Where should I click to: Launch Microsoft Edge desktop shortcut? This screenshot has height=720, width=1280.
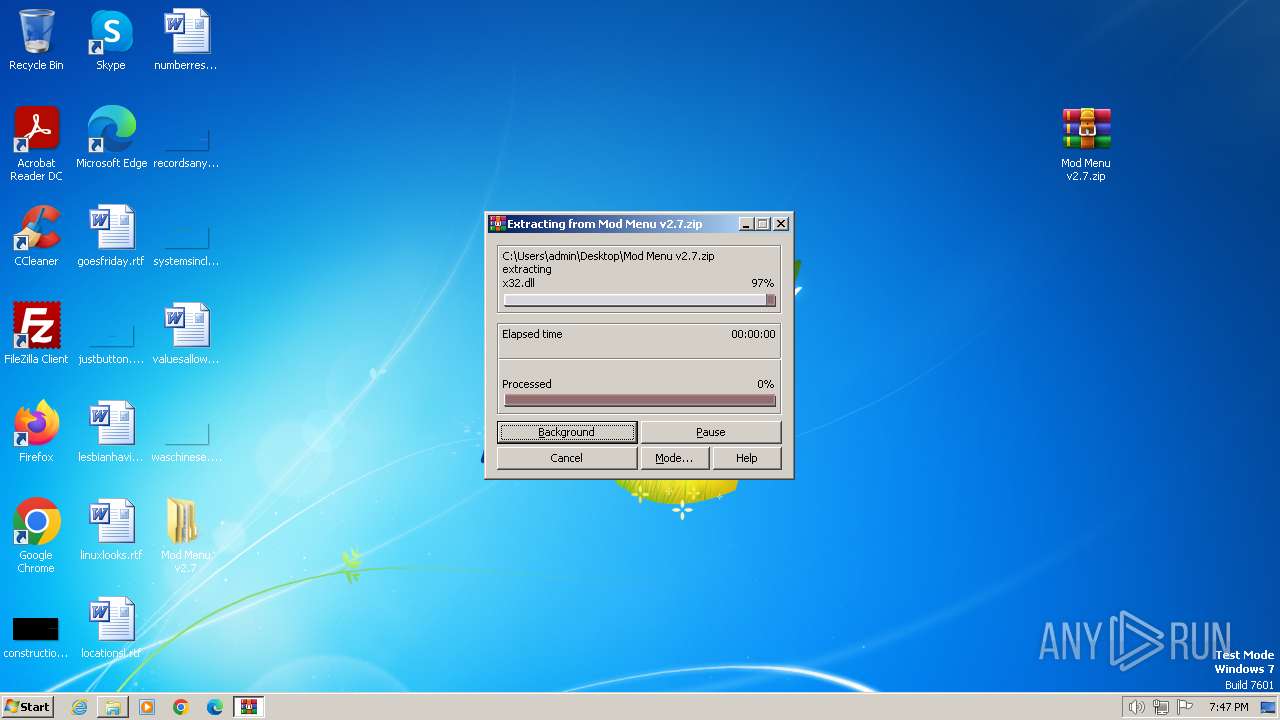[x=111, y=138]
